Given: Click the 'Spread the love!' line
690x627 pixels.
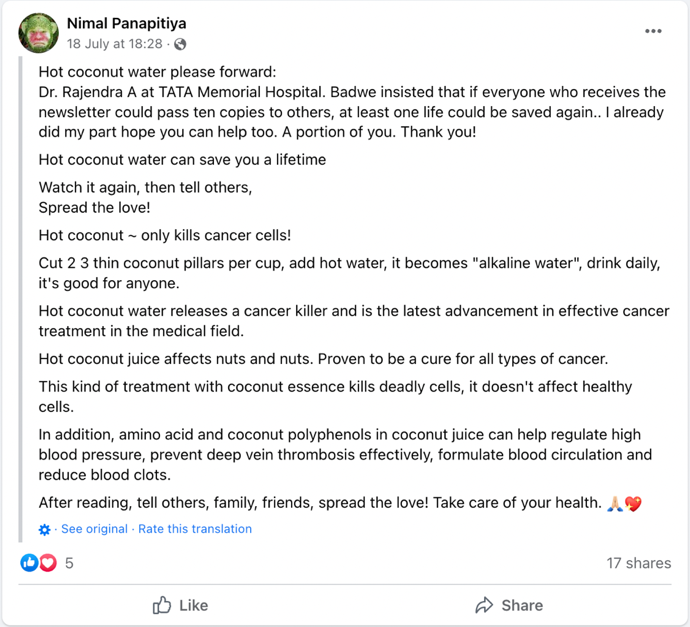Looking at the screenshot, I should 94,208.
